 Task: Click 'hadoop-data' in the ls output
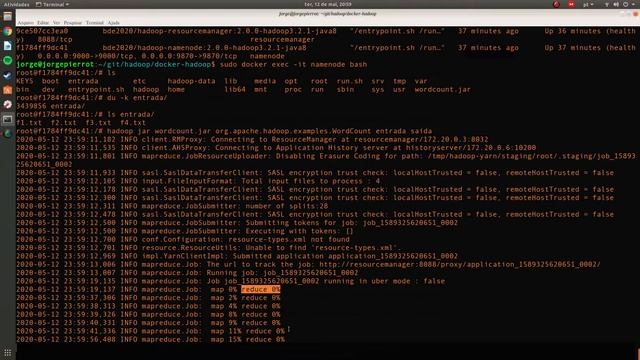tap(191, 81)
